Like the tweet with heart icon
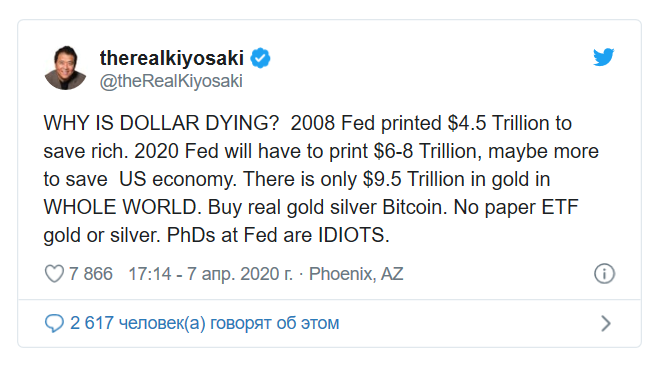661x366 pixels. pos(54,274)
